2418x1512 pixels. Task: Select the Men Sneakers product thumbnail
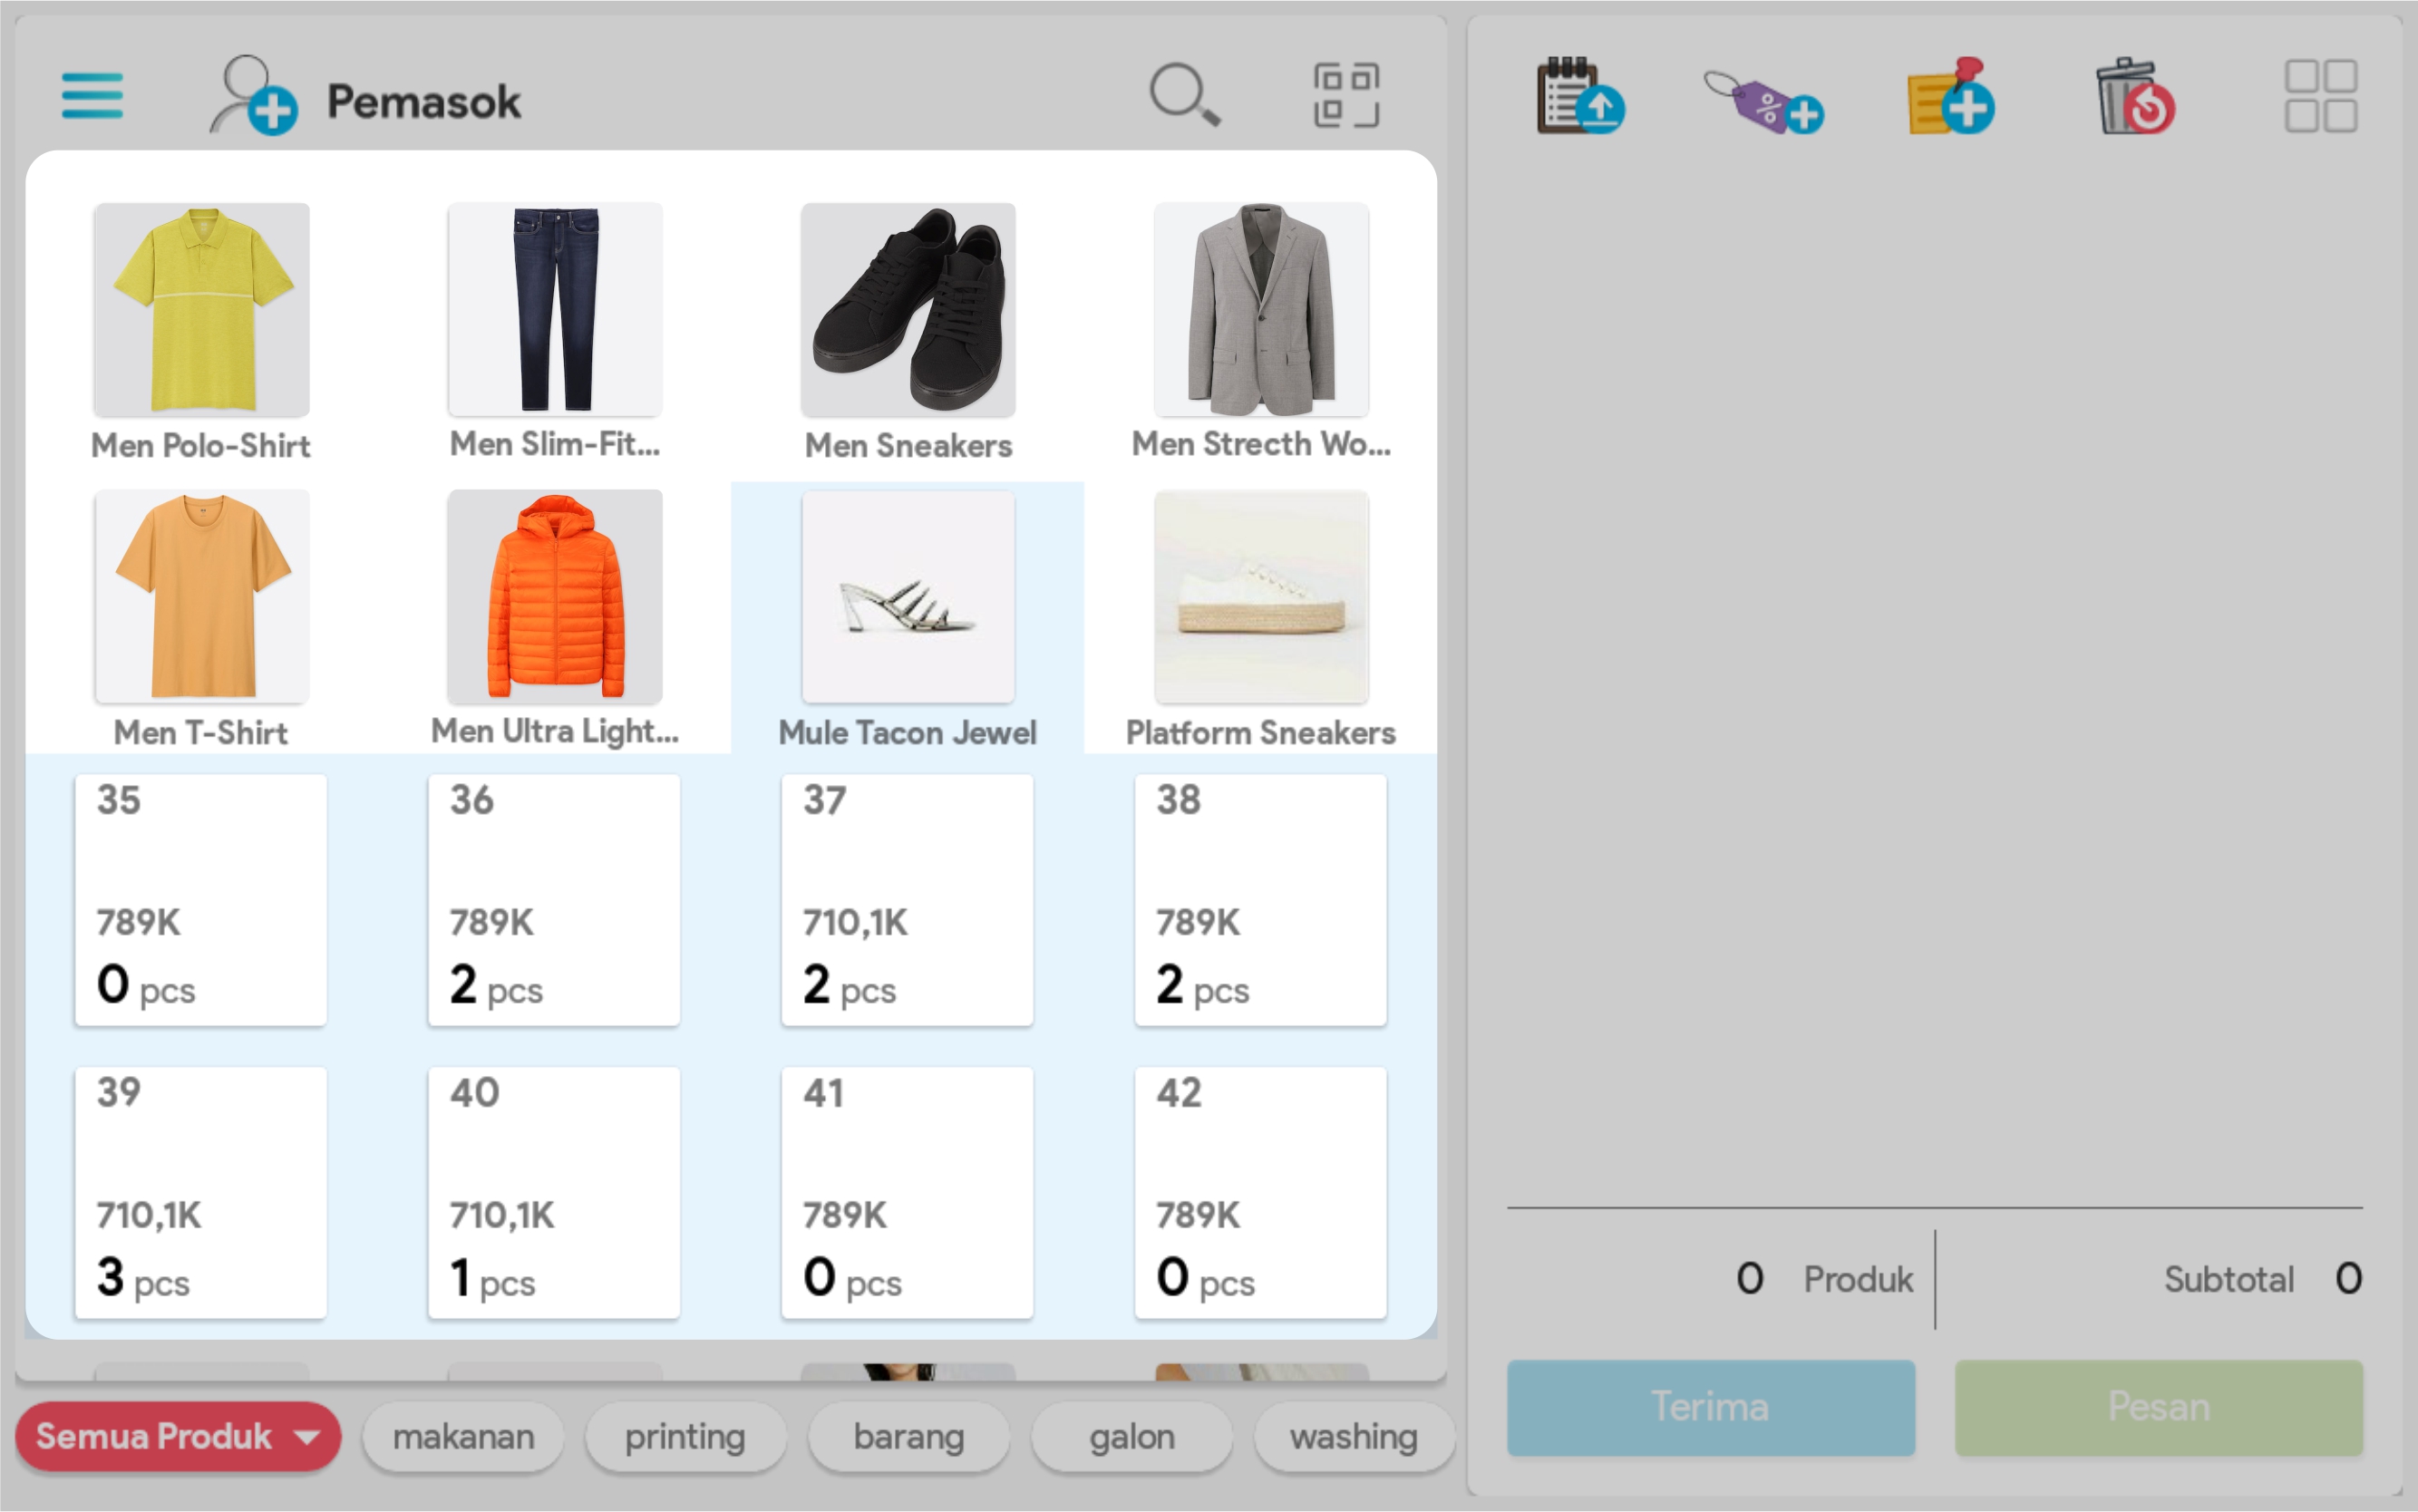pyautogui.click(x=908, y=310)
